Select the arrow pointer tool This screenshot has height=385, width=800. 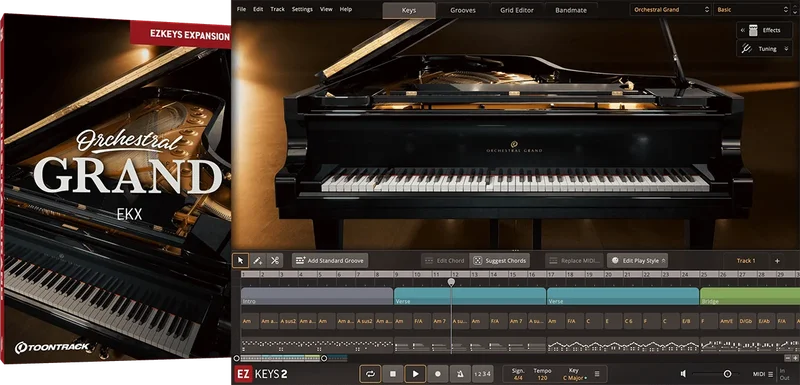(240, 261)
